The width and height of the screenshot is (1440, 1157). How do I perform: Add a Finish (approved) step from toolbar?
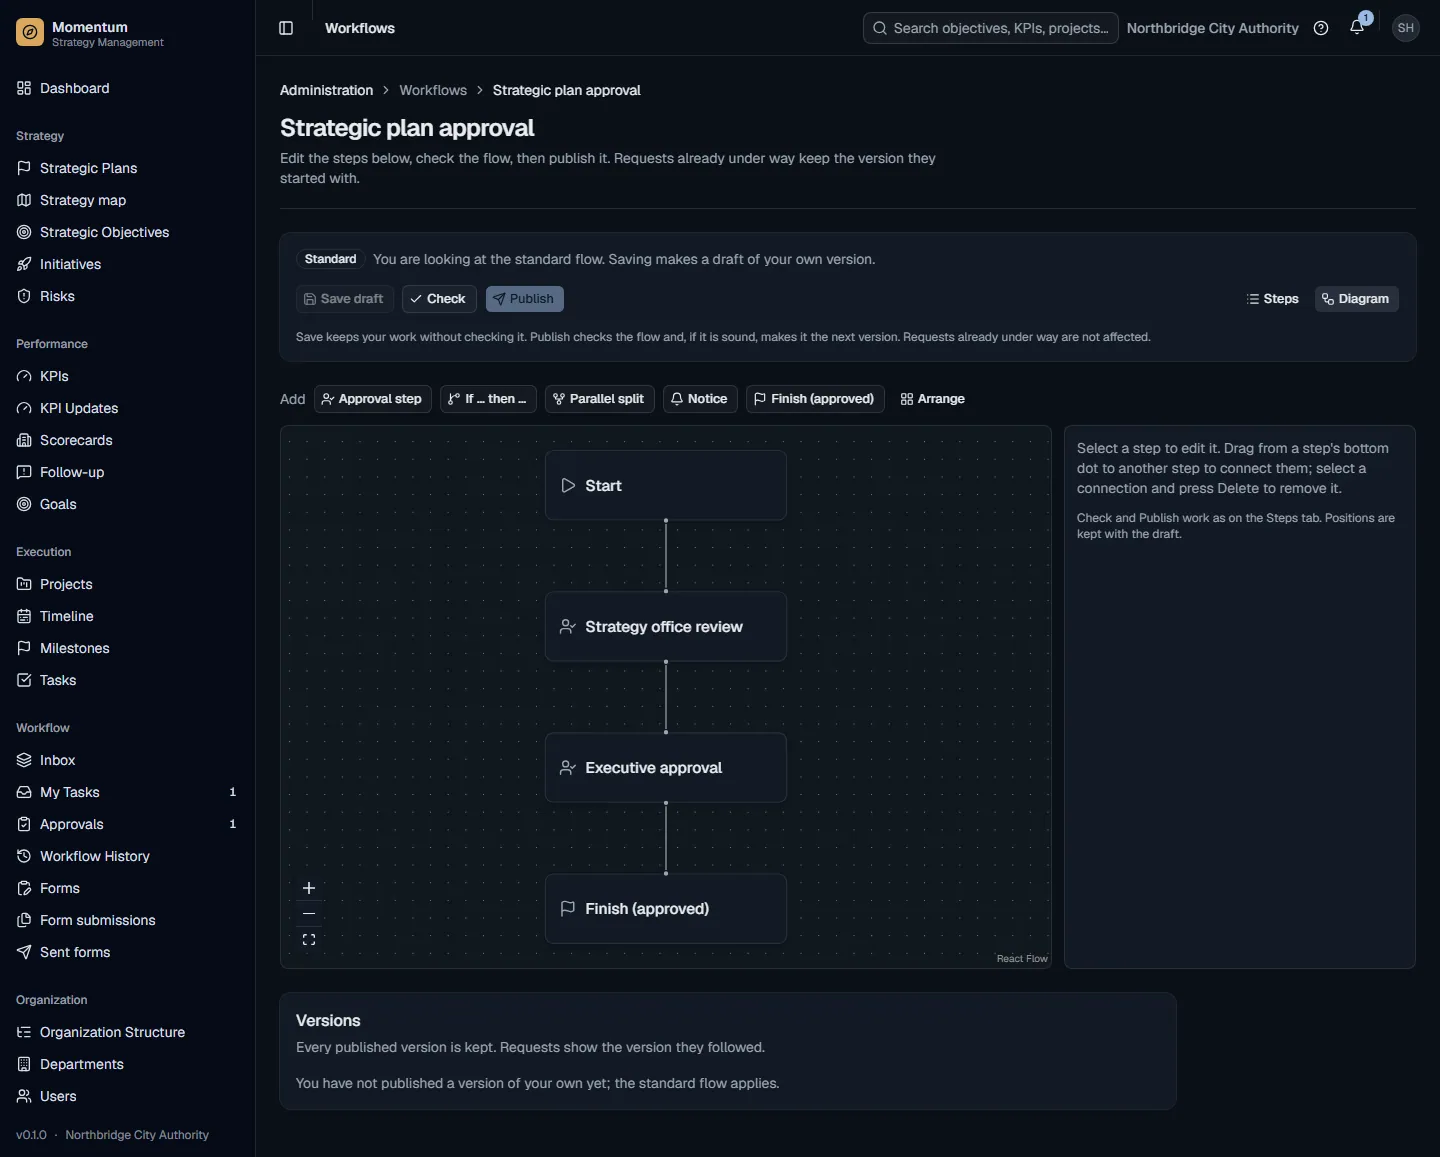point(815,399)
